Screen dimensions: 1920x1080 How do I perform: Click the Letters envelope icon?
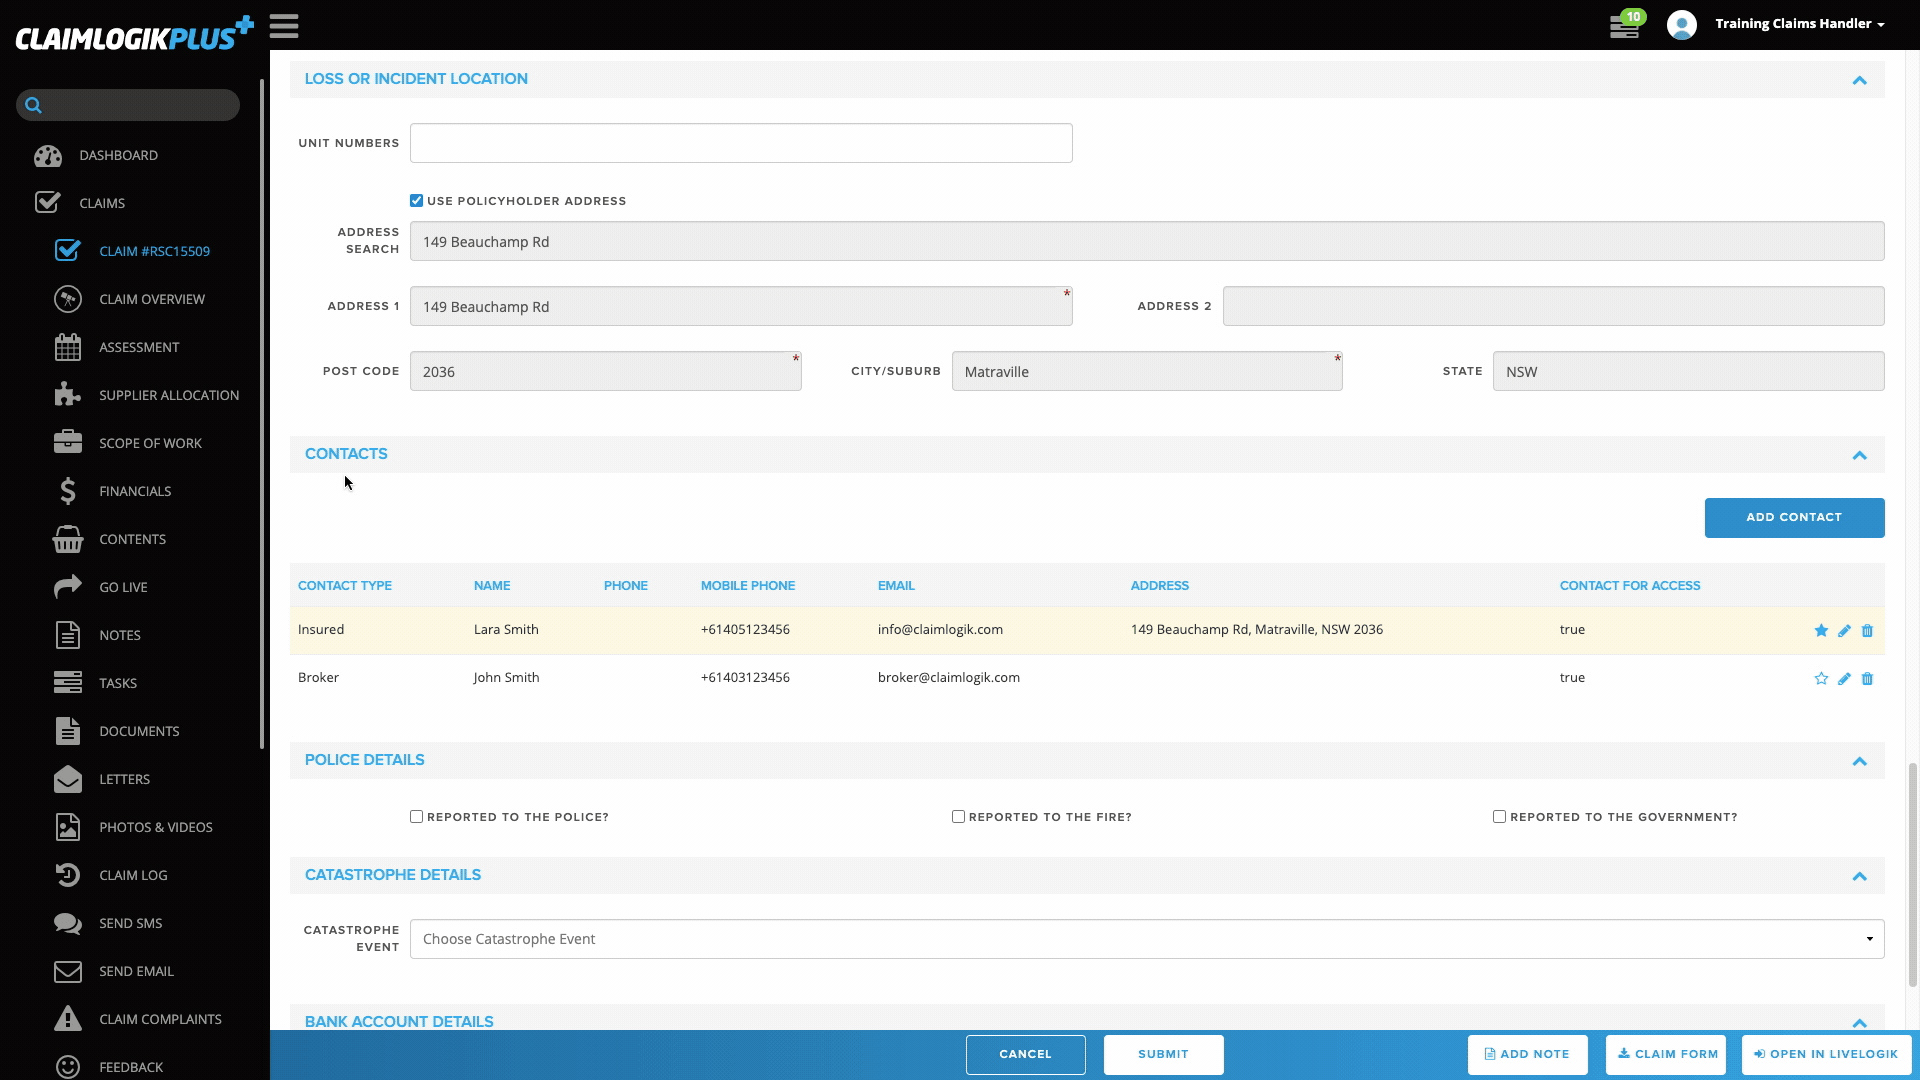68,779
